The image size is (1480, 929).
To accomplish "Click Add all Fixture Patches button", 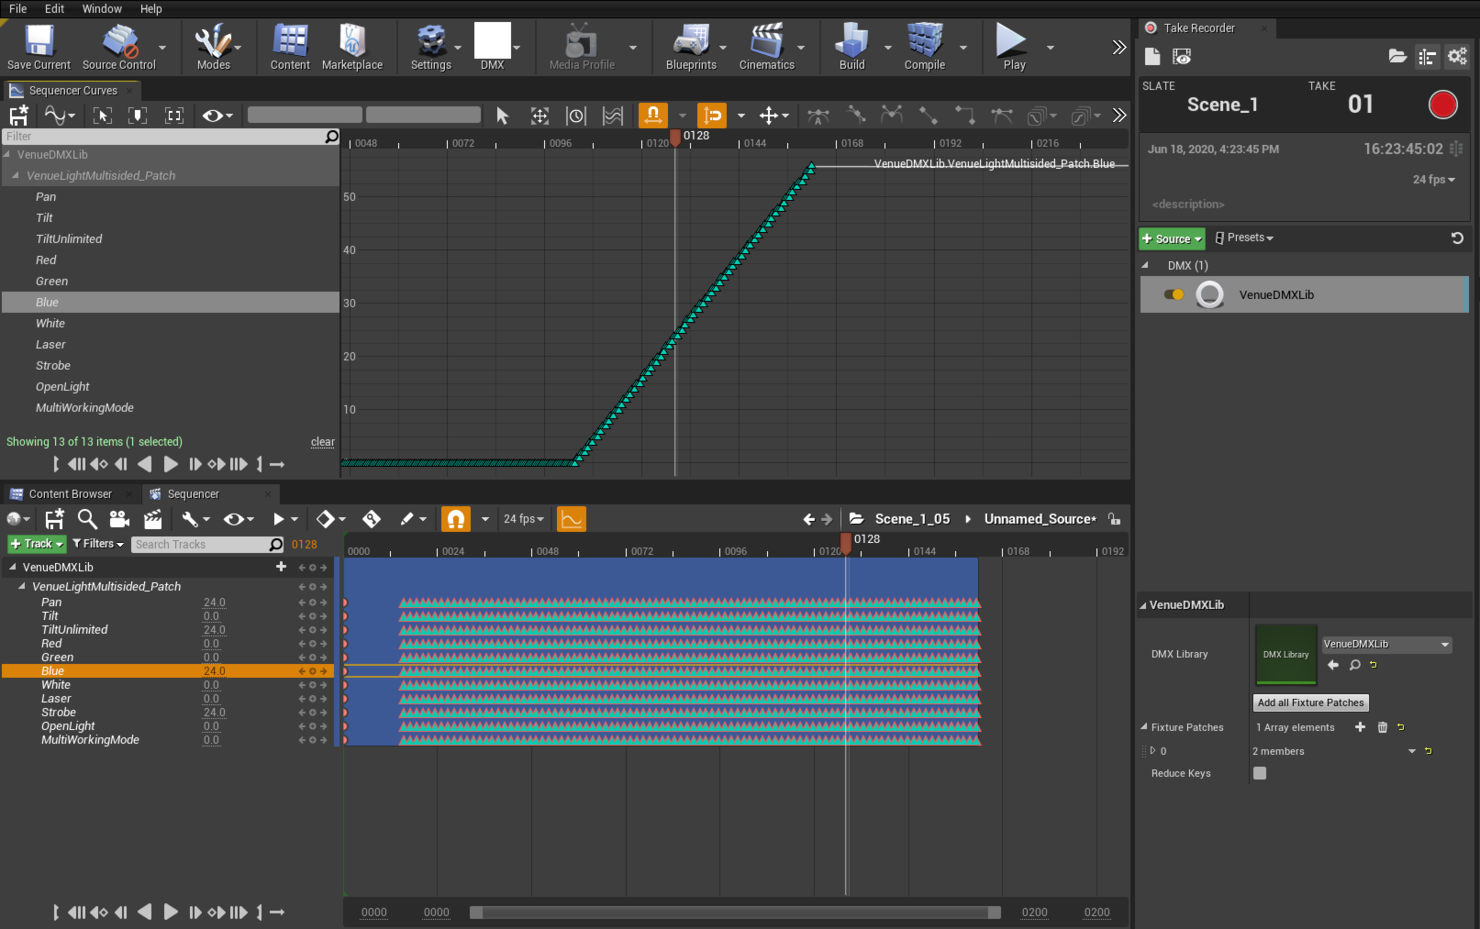I will coord(1310,703).
